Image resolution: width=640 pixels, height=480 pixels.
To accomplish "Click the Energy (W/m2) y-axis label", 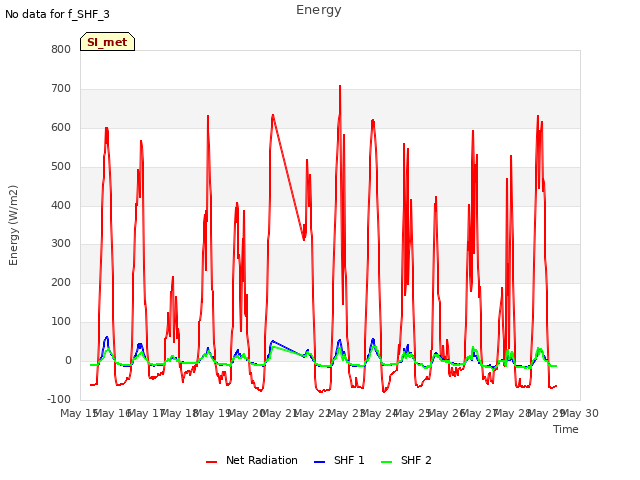I will 13,225.
